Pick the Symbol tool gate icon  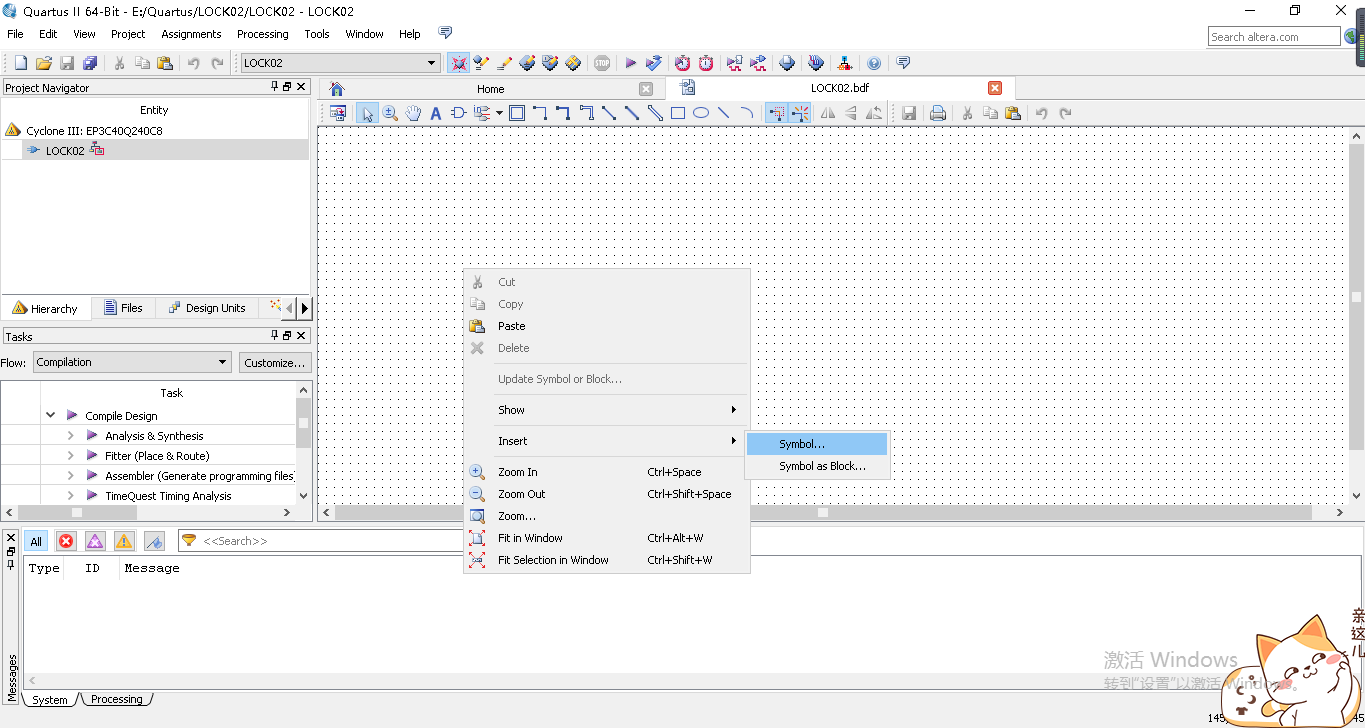[x=459, y=113]
